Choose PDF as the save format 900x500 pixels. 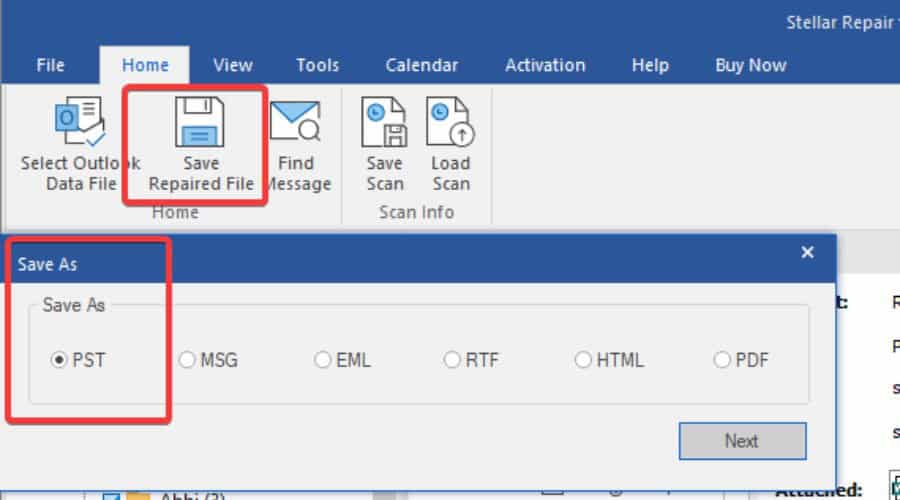pyautogui.click(x=721, y=360)
